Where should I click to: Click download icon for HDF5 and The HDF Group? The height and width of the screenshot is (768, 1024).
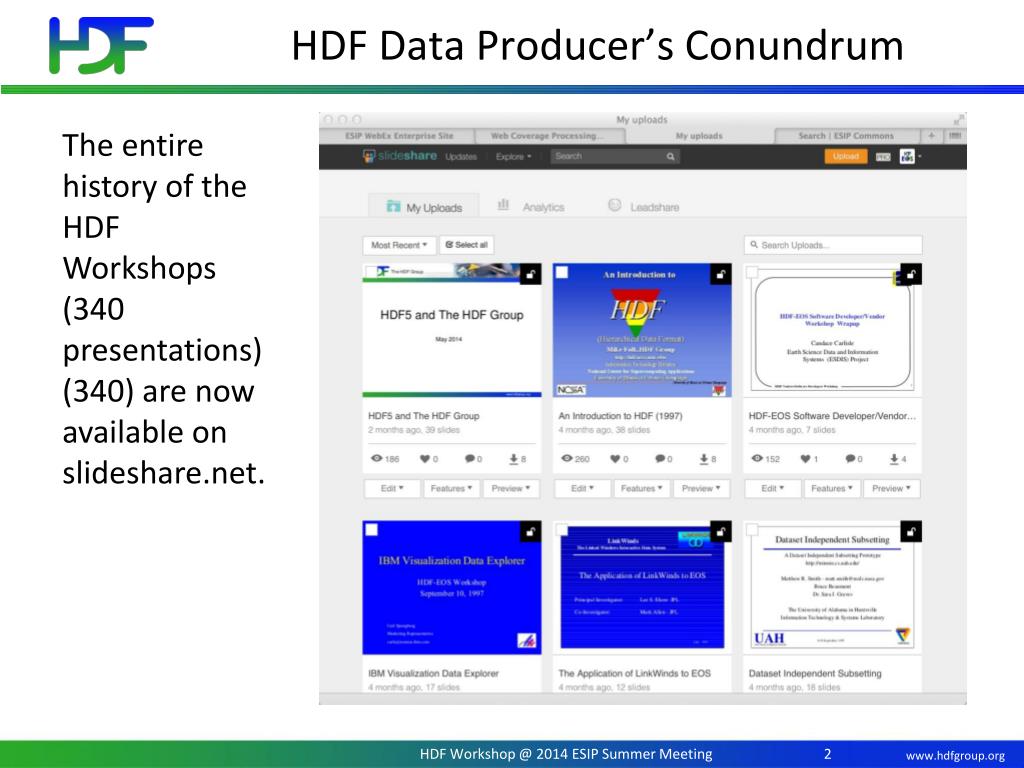514,459
